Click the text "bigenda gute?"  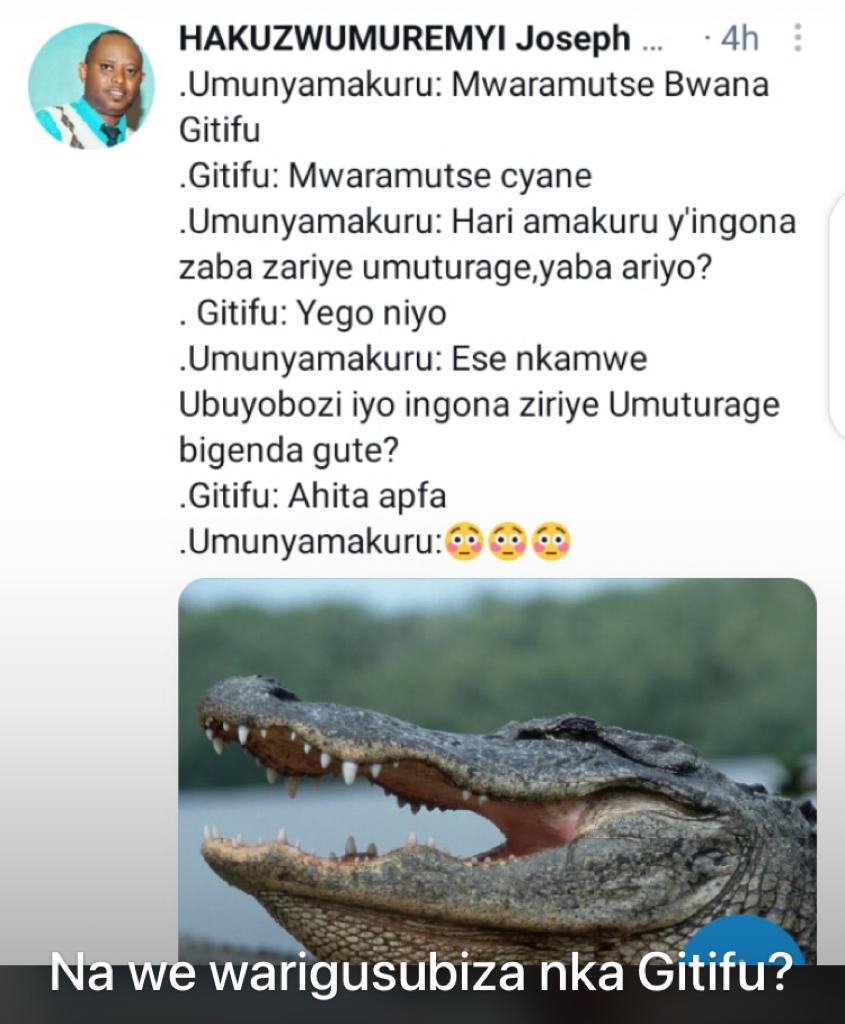coord(288,450)
